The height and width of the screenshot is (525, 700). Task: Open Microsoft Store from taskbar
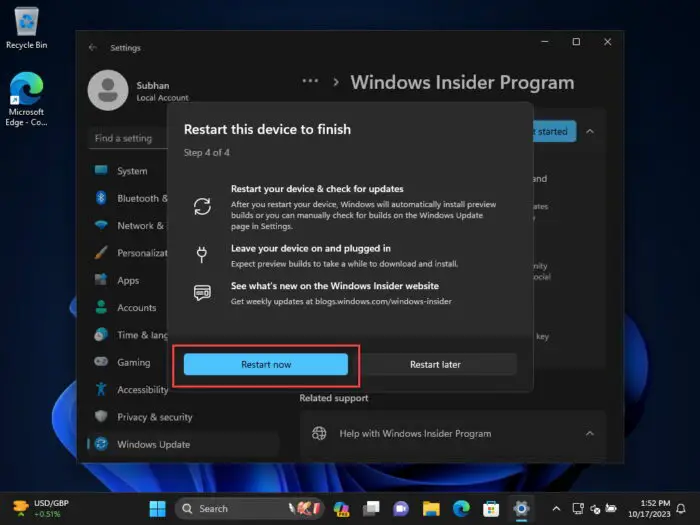[x=491, y=508]
